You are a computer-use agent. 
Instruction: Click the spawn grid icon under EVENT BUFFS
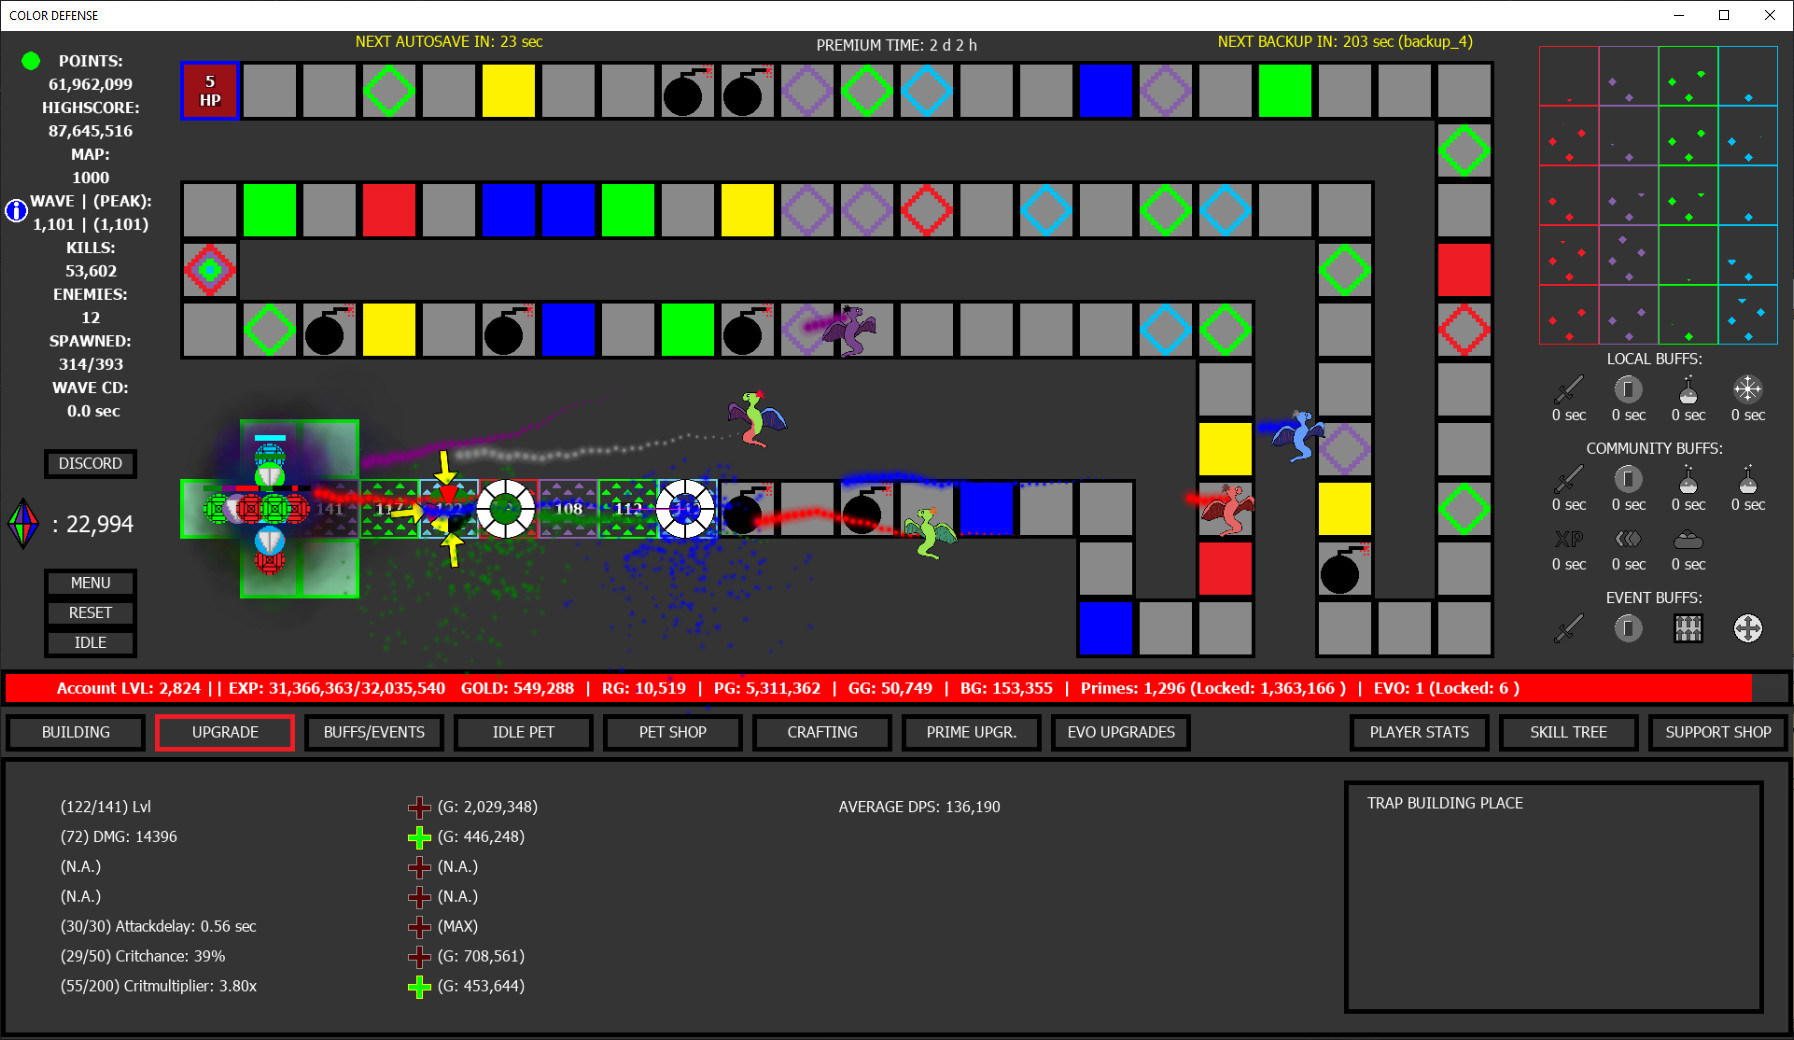pyautogui.click(x=1688, y=628)
